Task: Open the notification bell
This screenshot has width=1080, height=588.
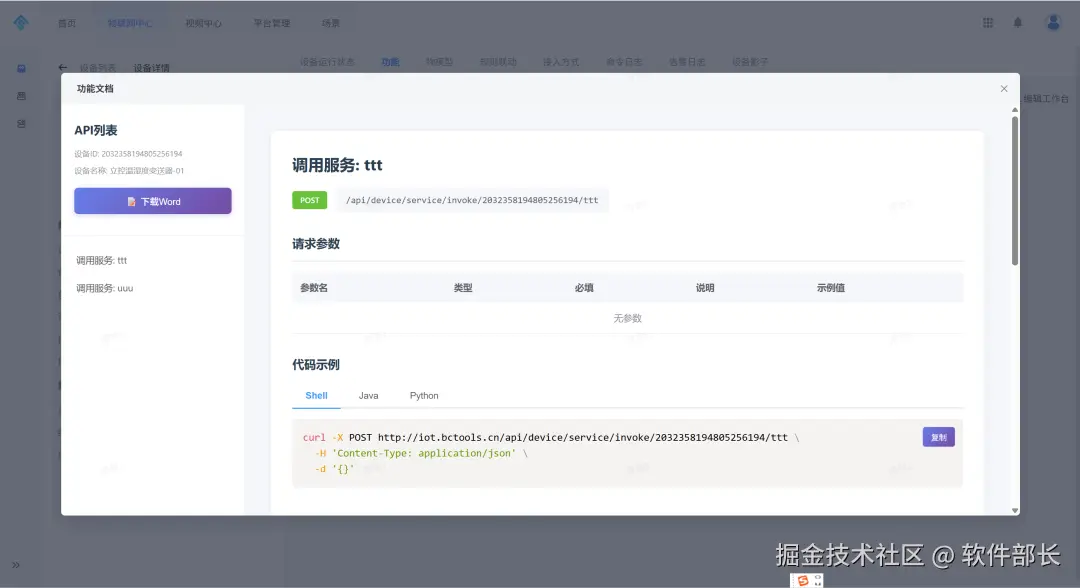Action: [1018, 21]
